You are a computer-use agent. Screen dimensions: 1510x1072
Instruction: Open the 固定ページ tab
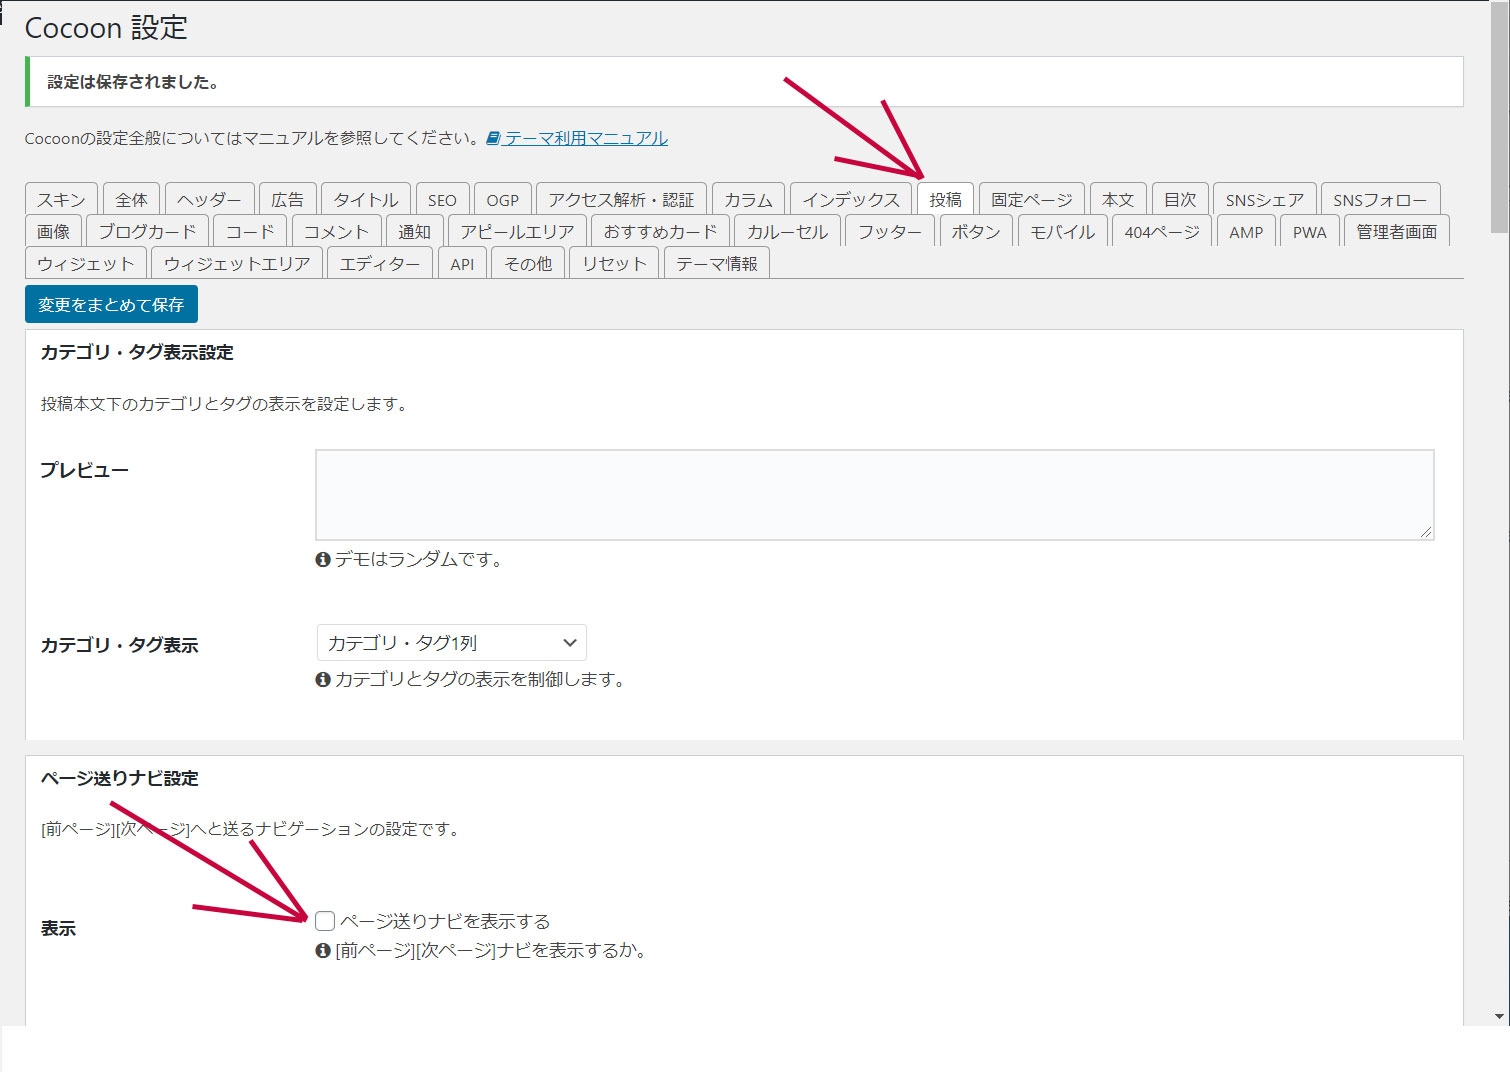[1031, 199]
